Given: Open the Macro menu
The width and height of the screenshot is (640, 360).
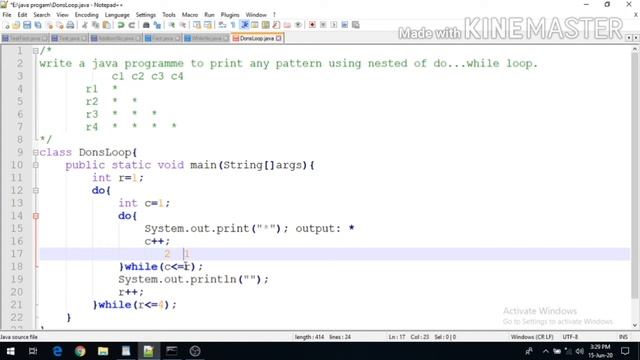Looking at the screenshot, I should tap(190, 15).
